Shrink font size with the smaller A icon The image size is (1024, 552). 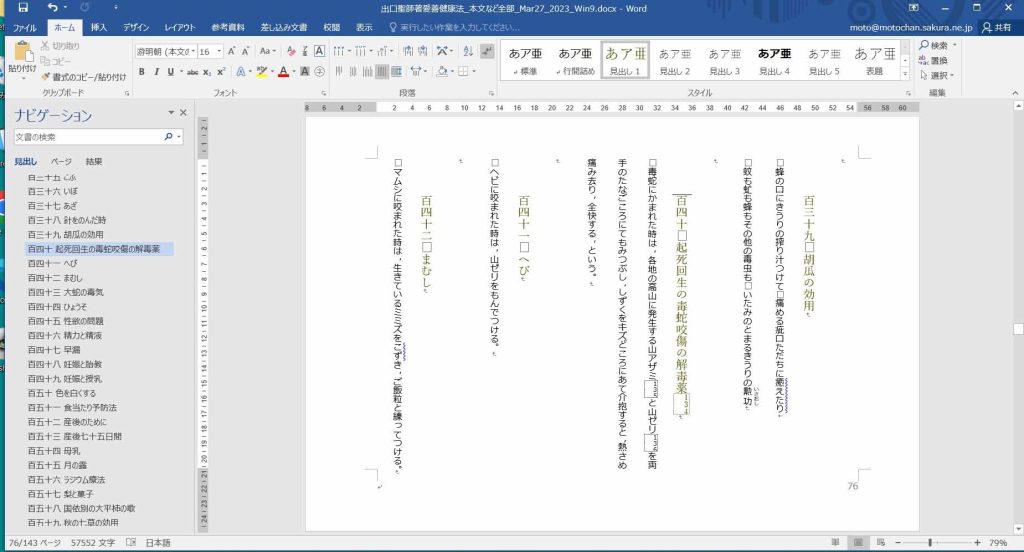point(246,51)
